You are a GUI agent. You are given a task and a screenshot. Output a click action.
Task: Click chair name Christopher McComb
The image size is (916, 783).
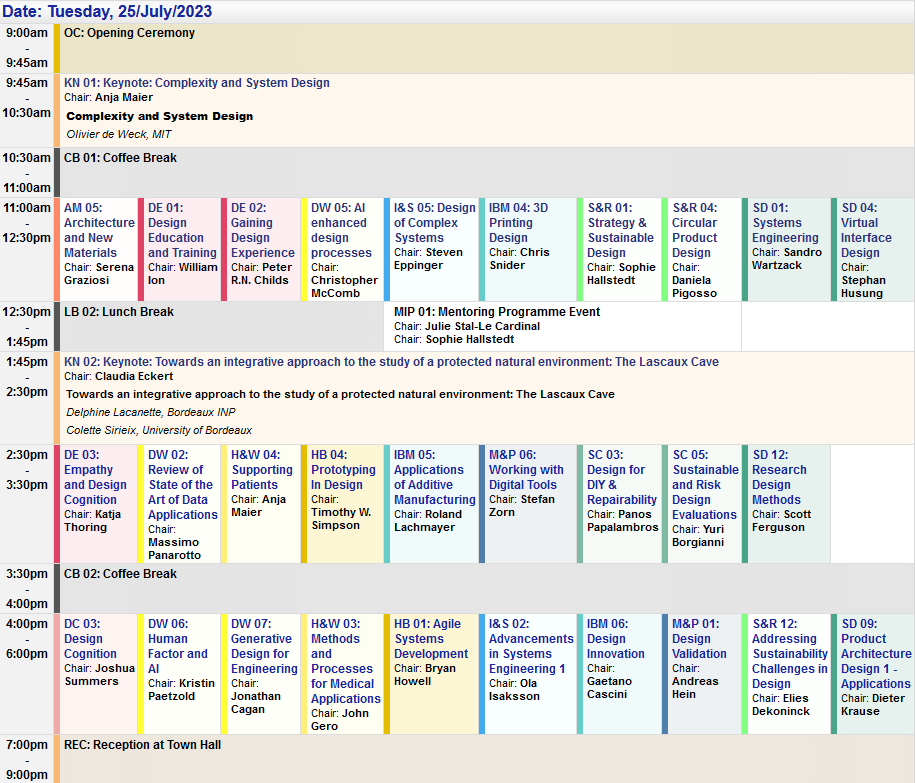(344, 287)
